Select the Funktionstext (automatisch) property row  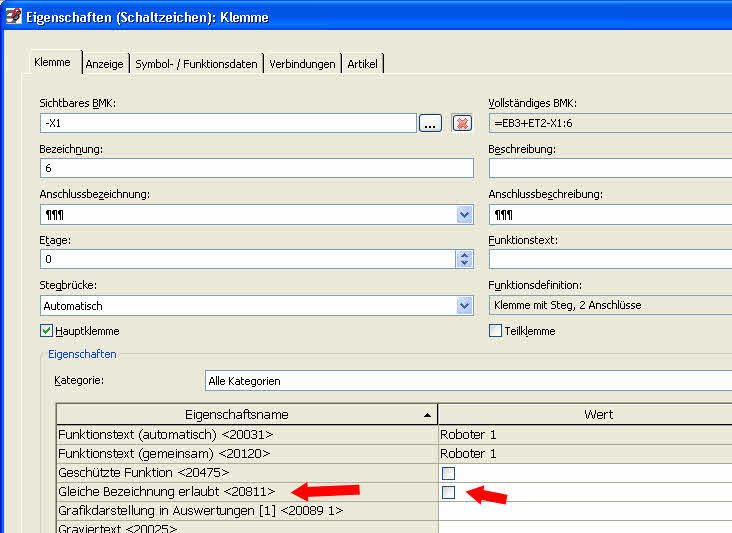(246, 435)
